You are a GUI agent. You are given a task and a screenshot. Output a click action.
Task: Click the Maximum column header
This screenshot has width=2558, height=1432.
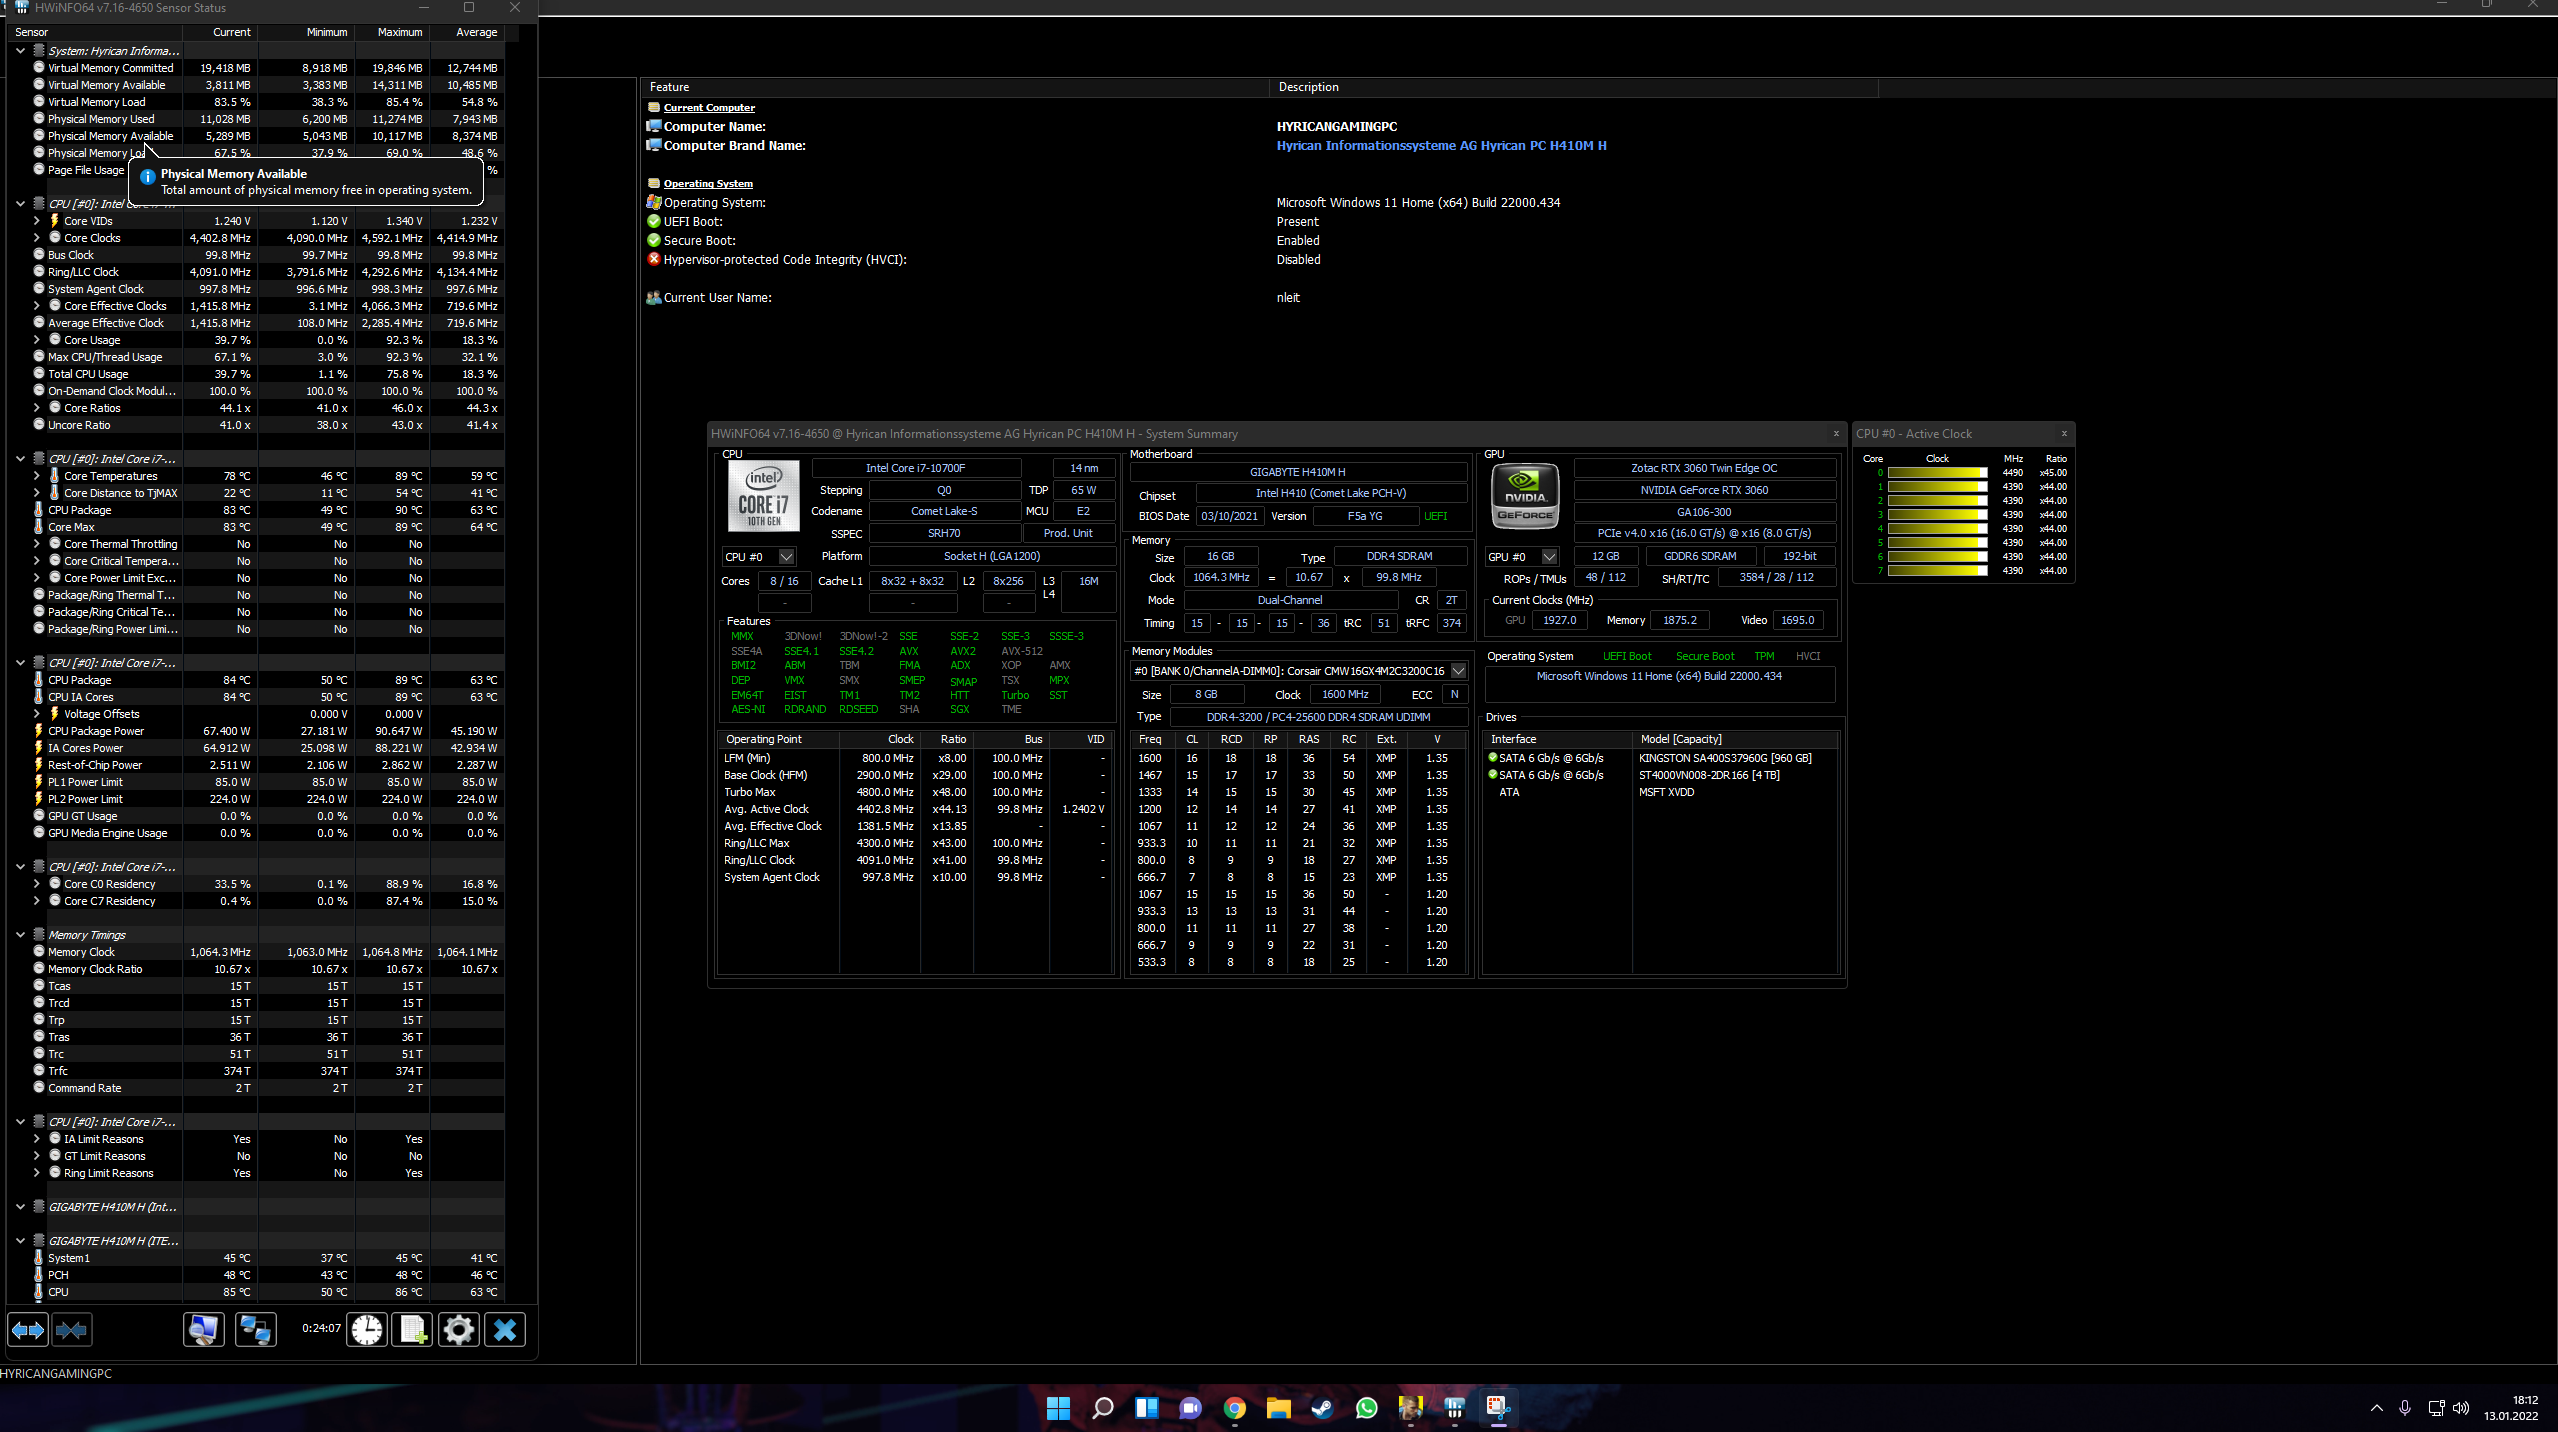click(399, 32)
